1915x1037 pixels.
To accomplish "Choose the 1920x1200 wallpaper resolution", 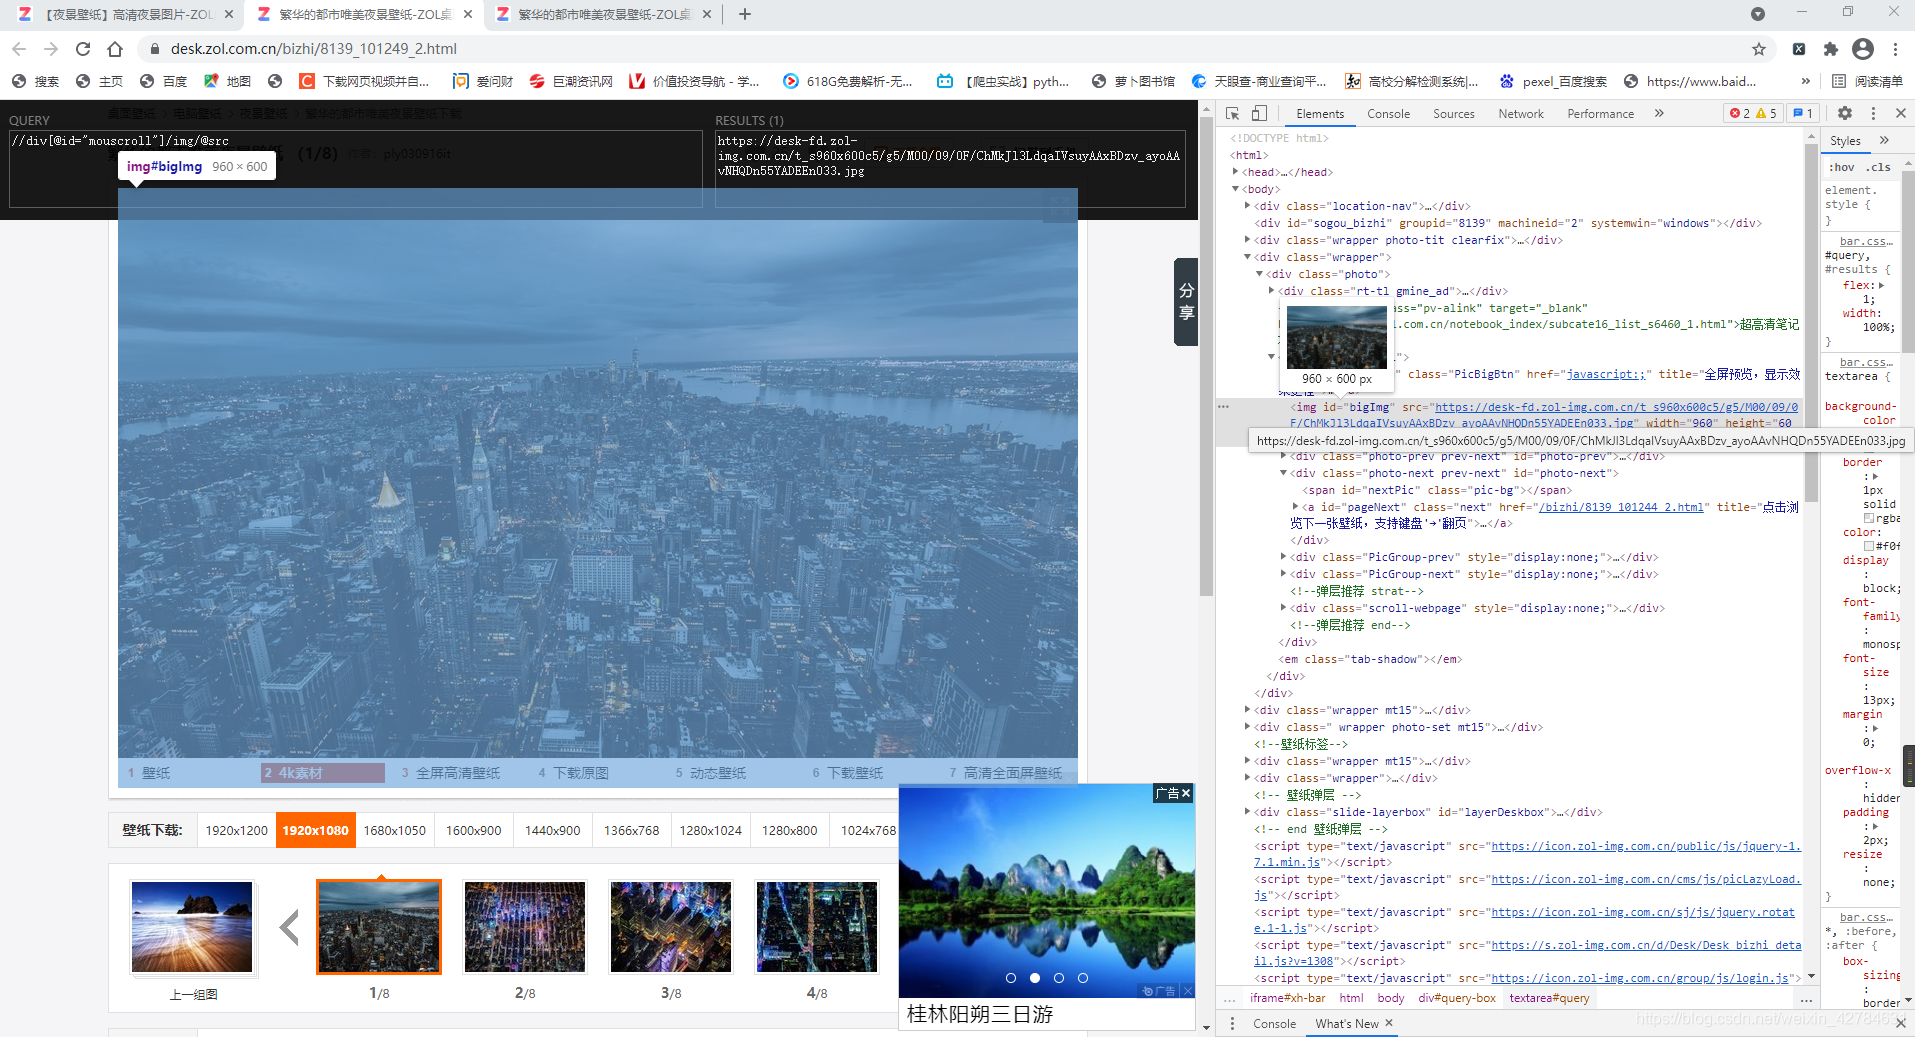I will pyautogui.click(x=237, y=830).
